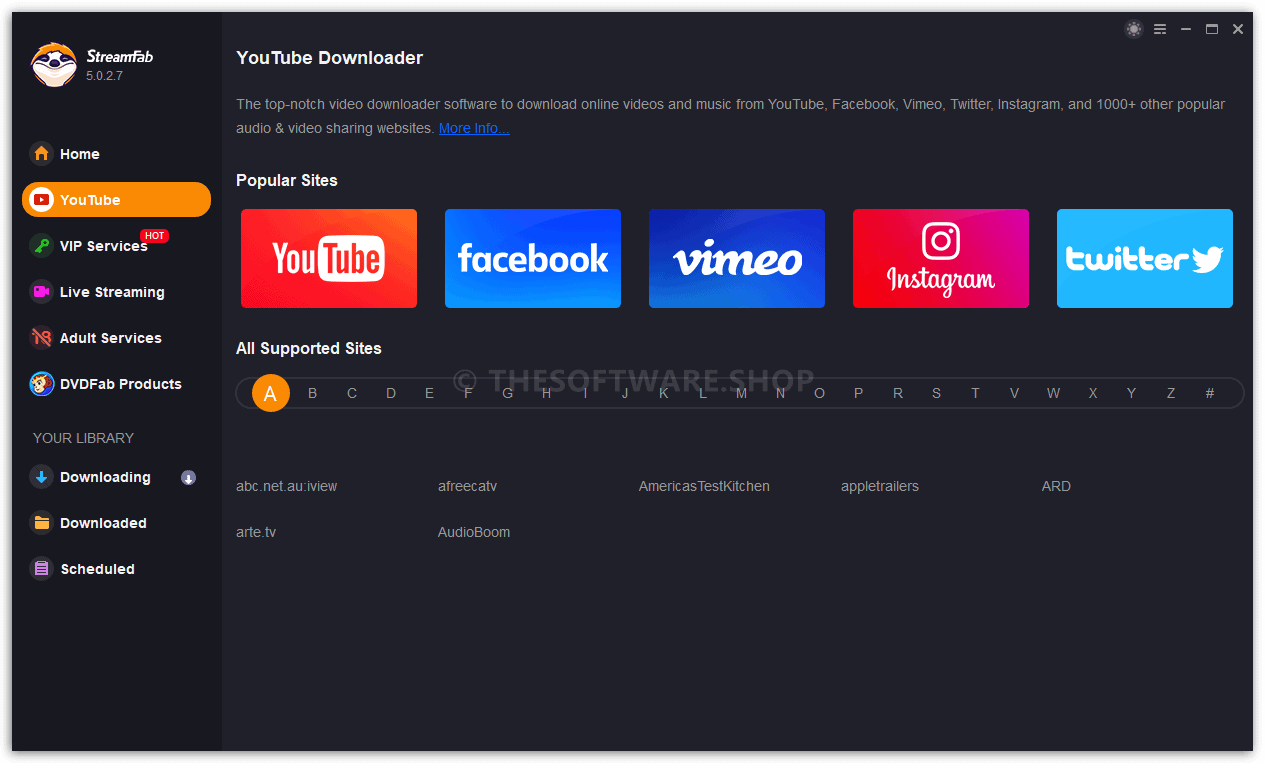Open the AudioBoom site
This screenshot has height=763, width=1265.
[474, 532]
